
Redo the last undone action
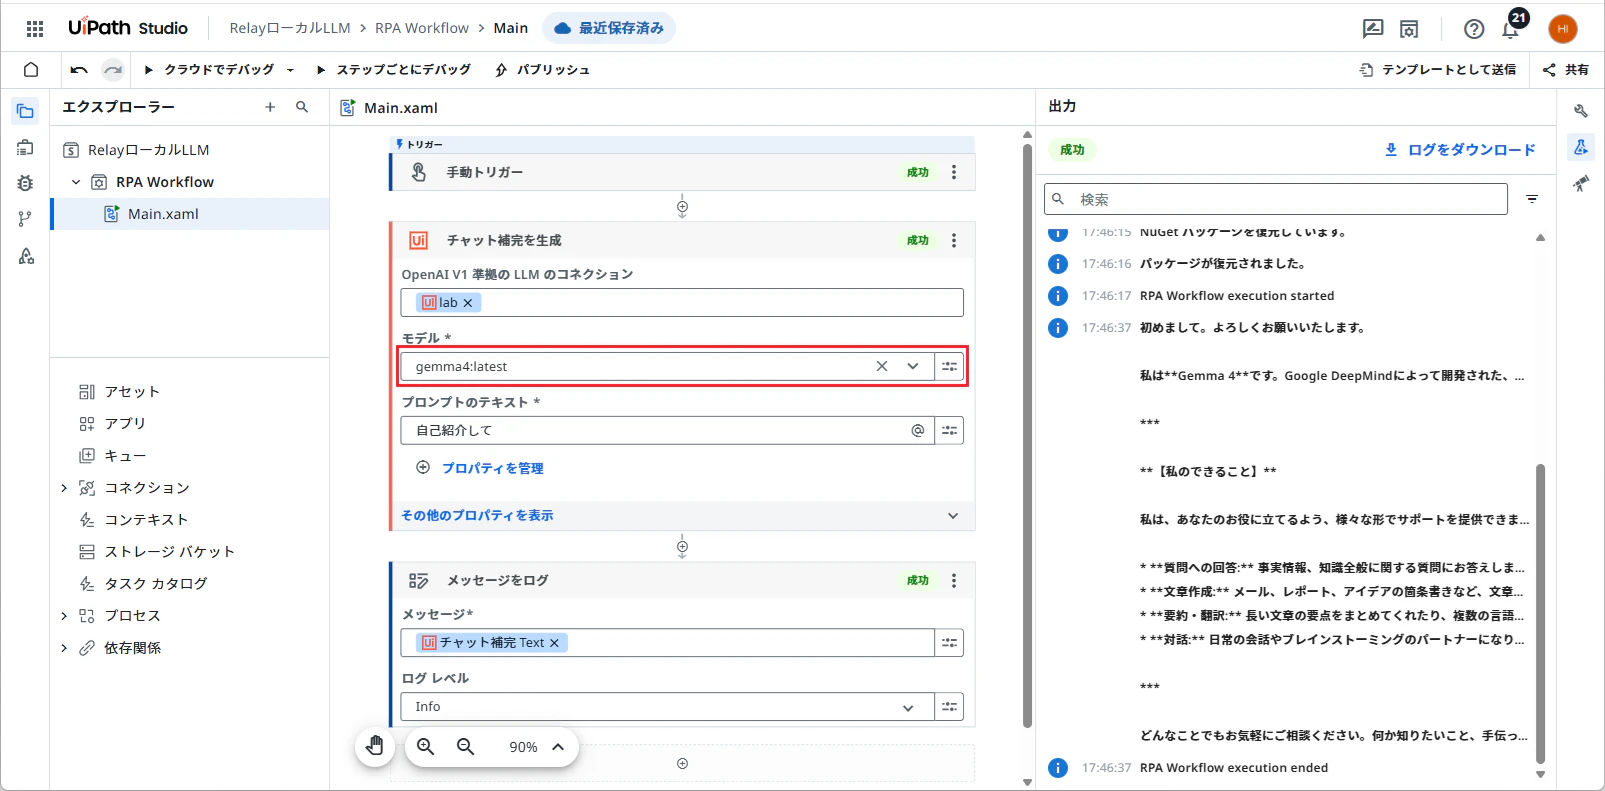[113, 70]
